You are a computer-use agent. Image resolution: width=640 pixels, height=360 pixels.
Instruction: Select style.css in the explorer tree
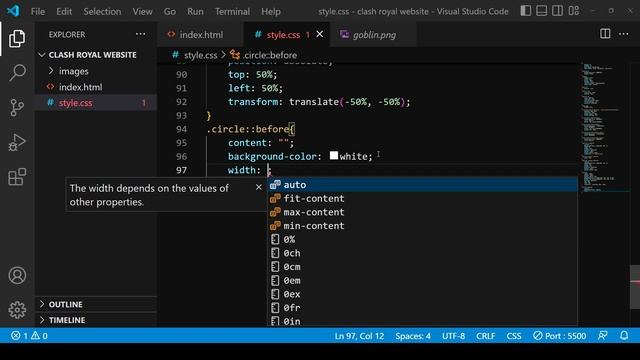point(96,103)
